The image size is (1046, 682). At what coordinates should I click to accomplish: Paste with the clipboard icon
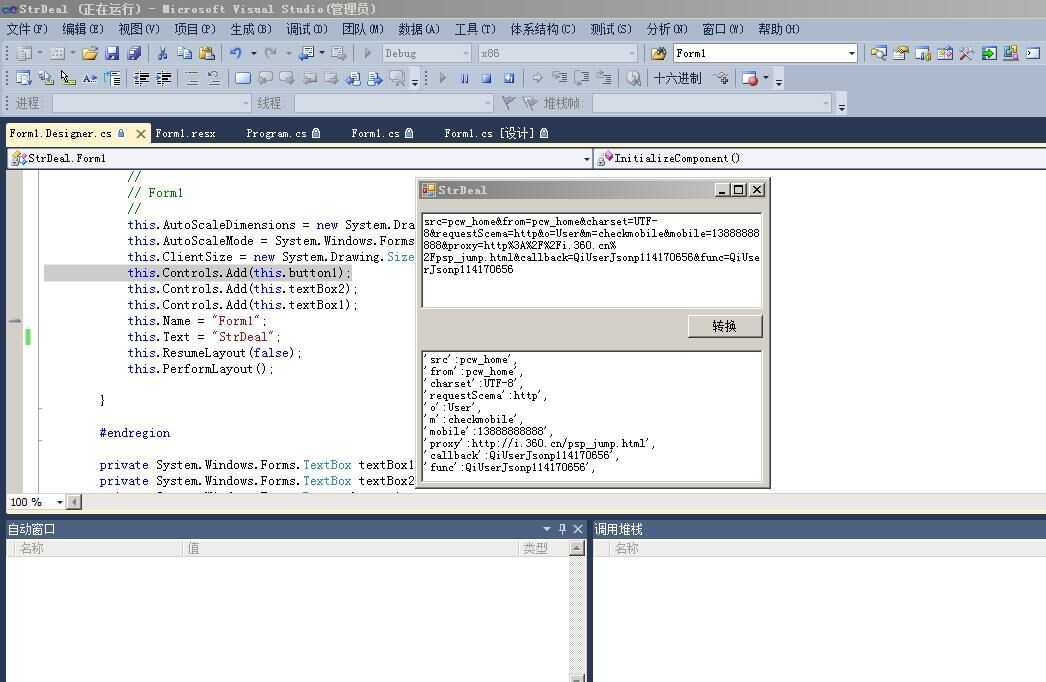(x=207, y=53)
